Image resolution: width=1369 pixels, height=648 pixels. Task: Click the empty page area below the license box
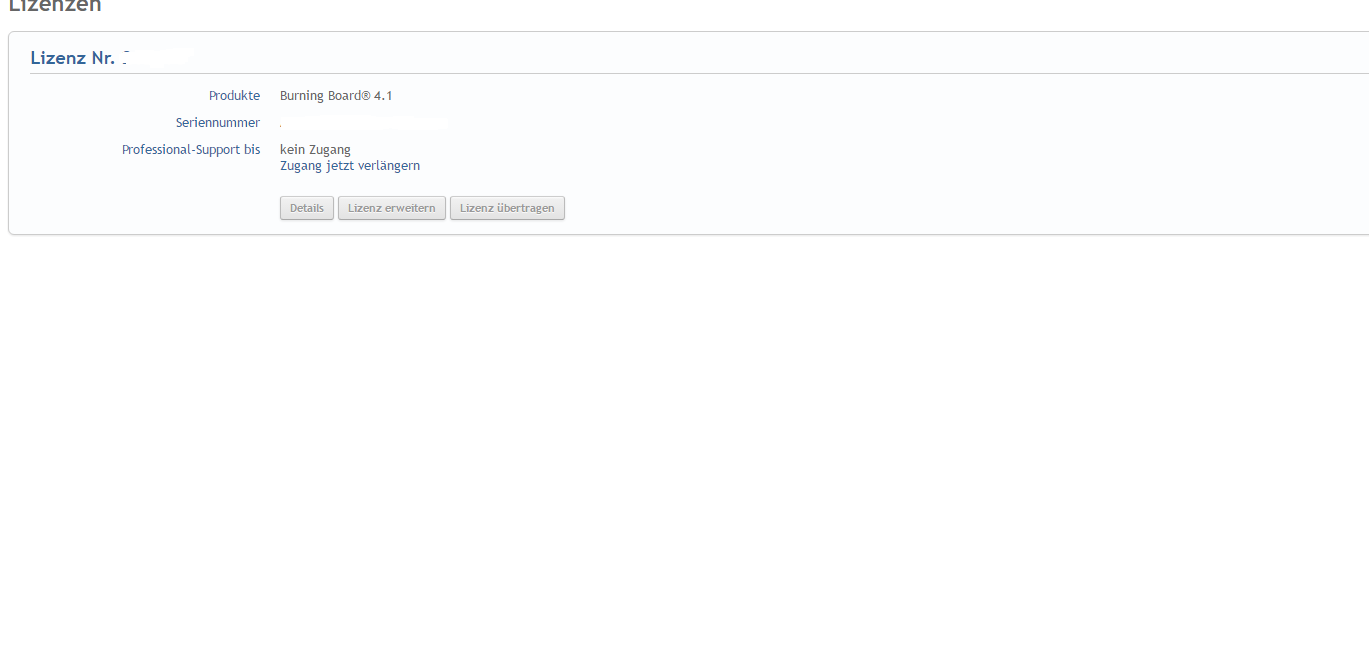684,440
